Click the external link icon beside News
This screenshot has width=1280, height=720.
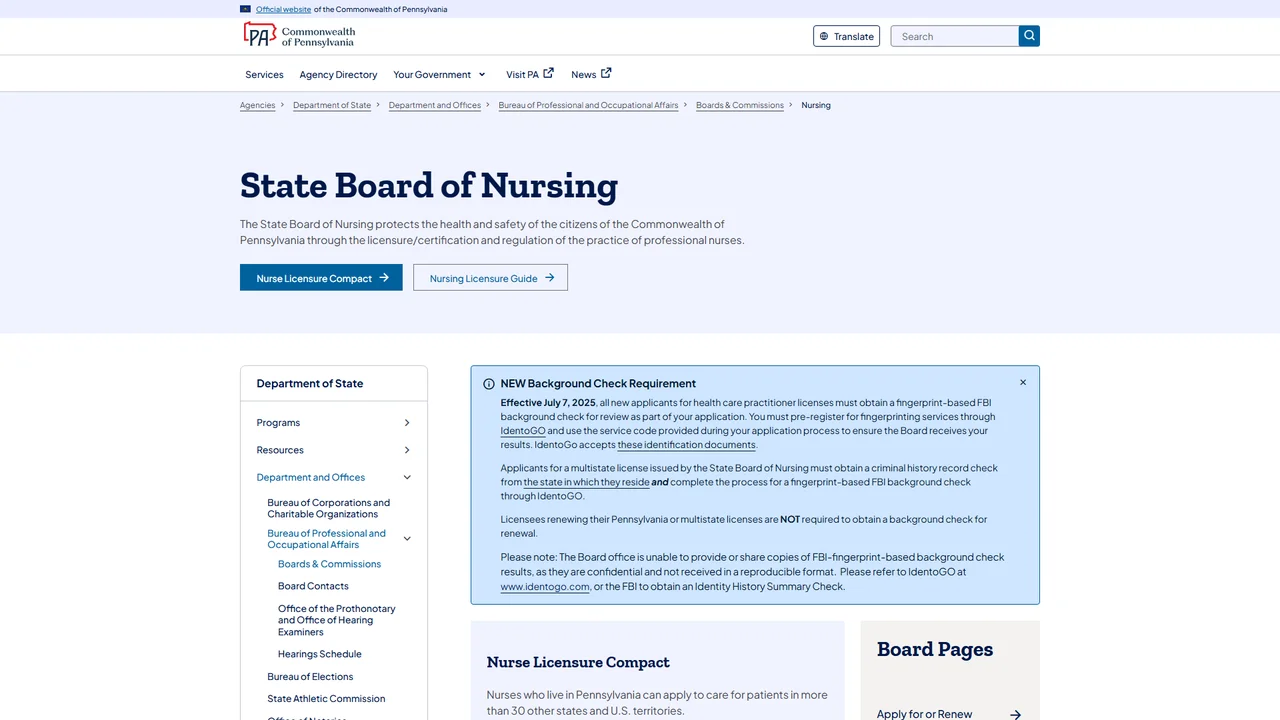[x=606, y=73]
